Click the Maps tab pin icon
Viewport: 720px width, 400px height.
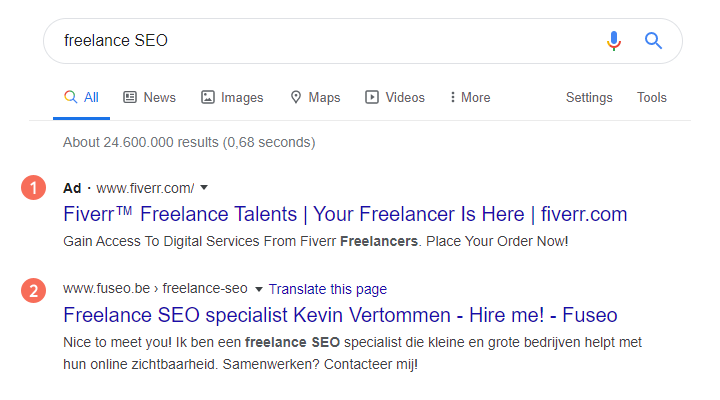(296, 97)
